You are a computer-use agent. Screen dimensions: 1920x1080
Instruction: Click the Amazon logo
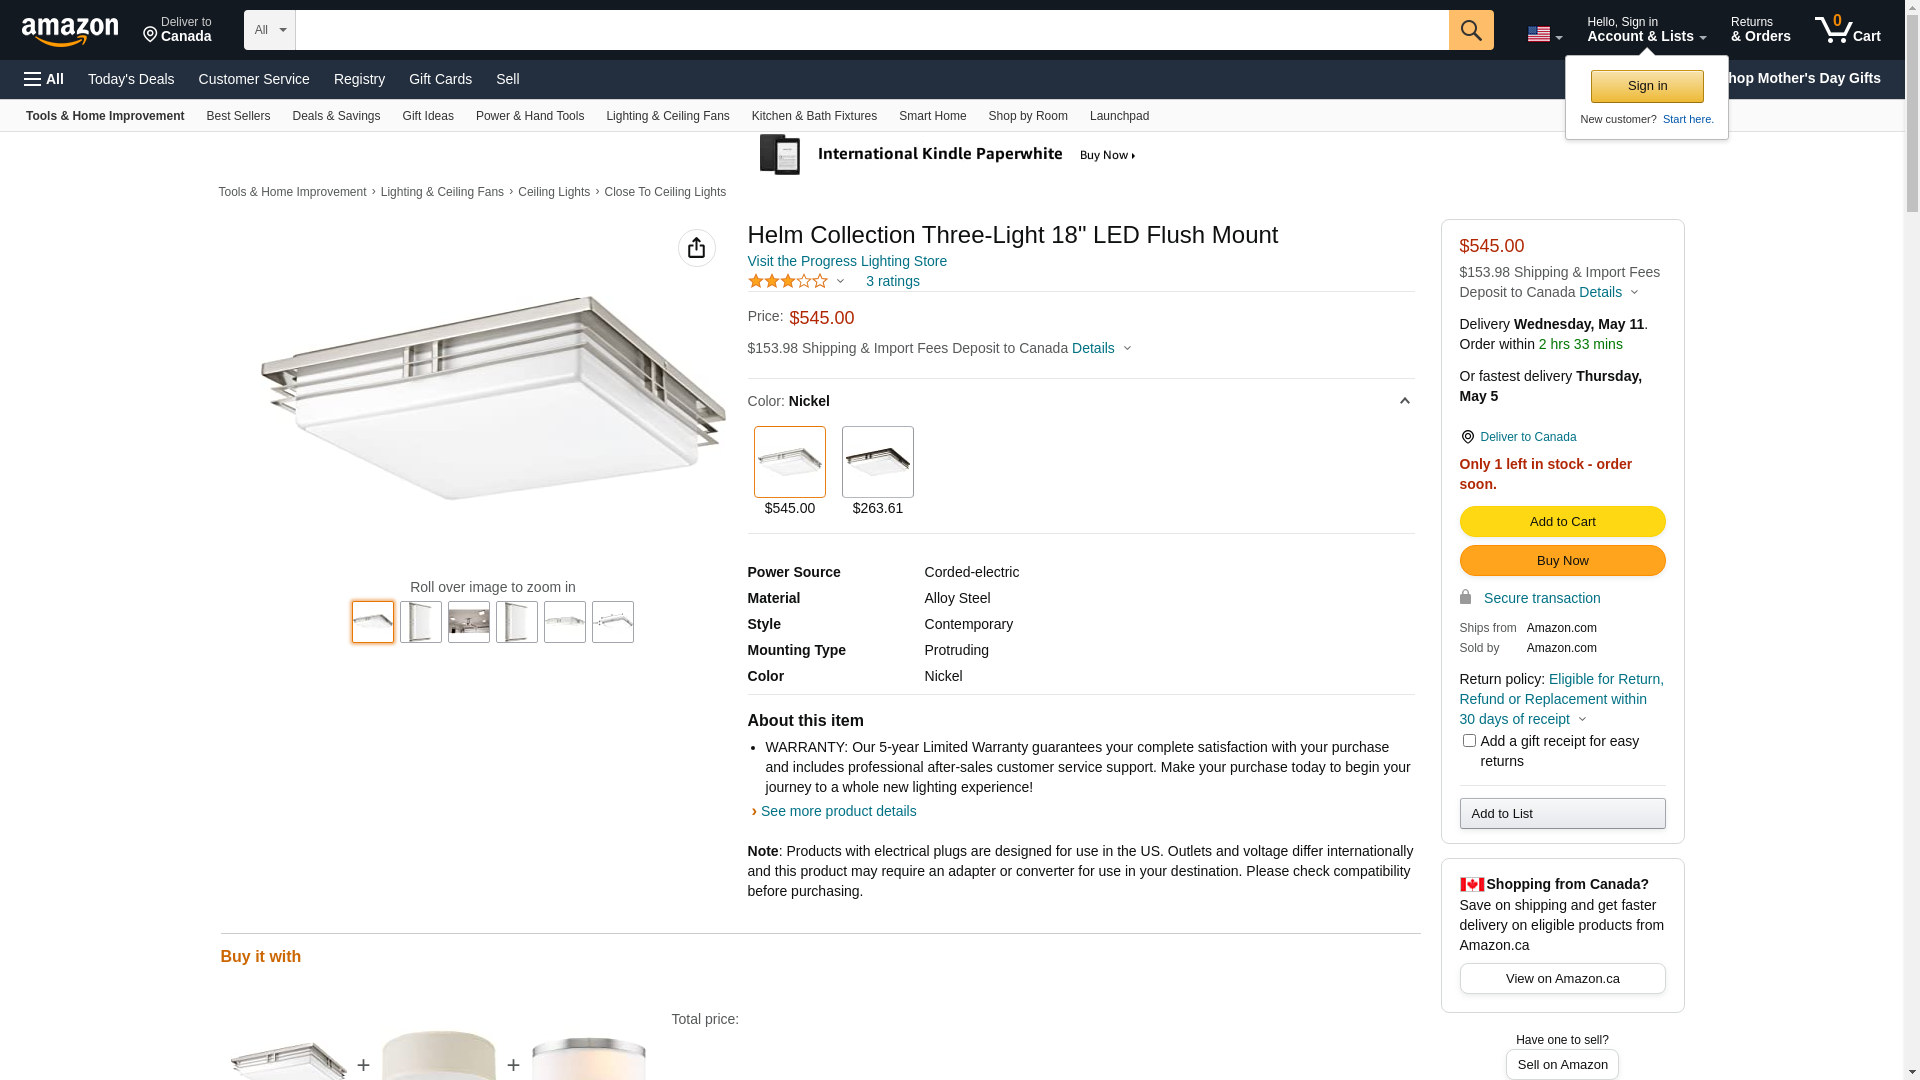point(70,32)
